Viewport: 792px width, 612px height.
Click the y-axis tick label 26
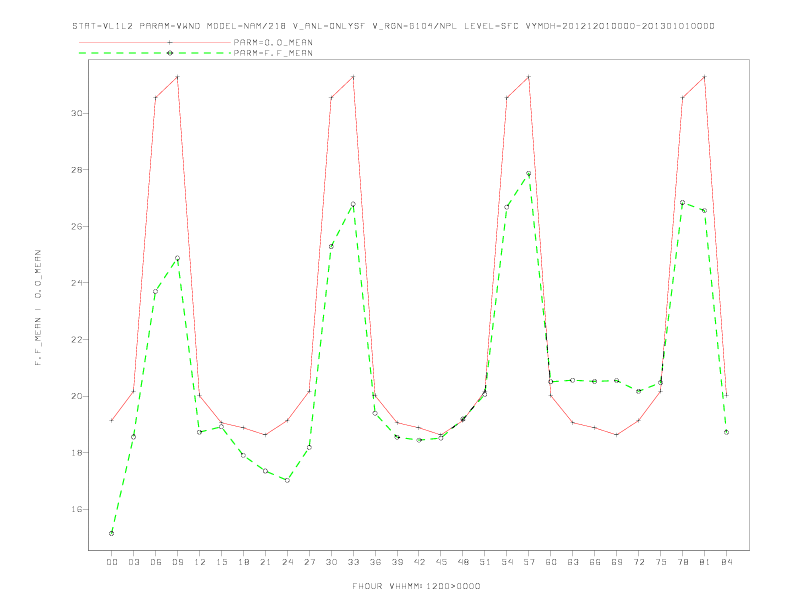76,226
